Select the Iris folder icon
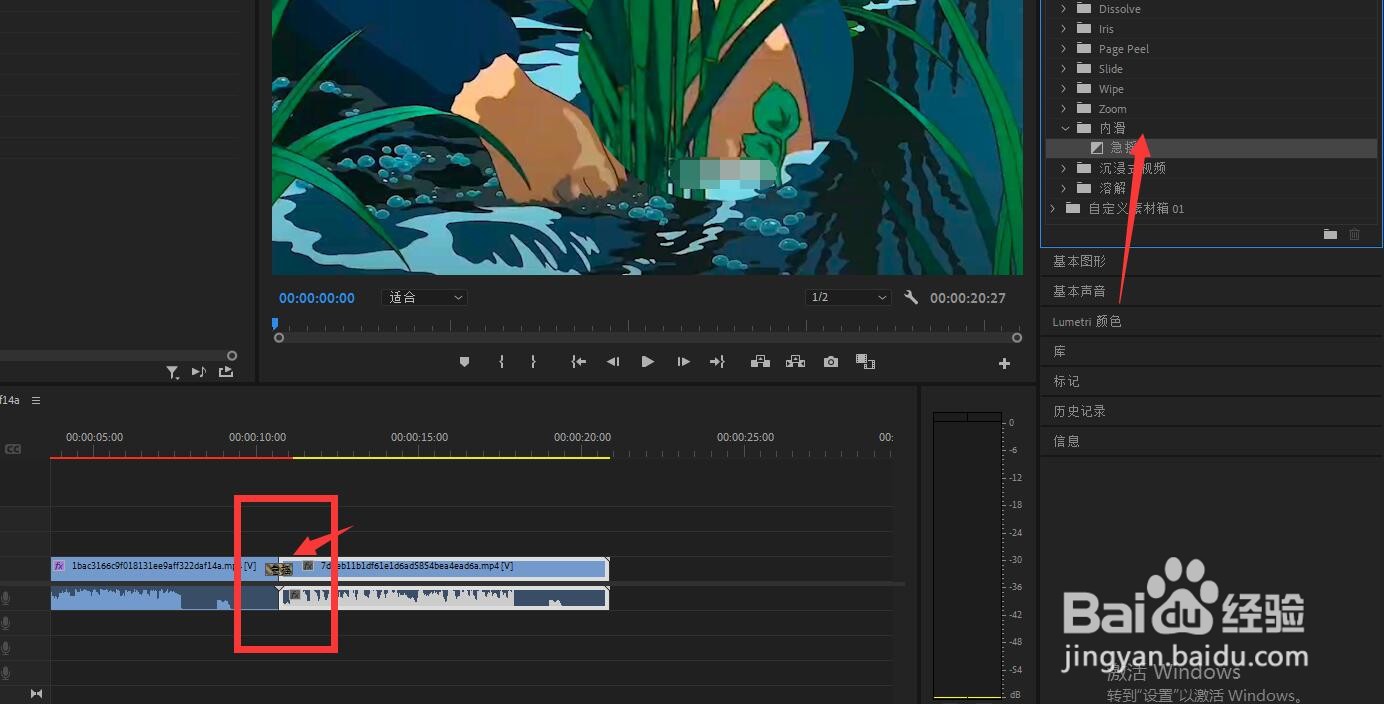1384x704 pixels. click(x=1084, y=29)
